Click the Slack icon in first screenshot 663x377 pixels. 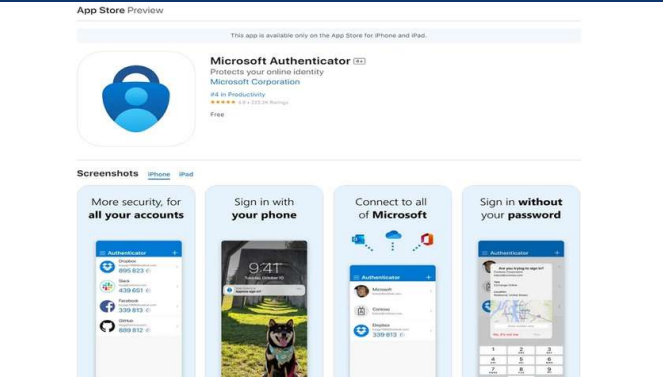coord(107,287)
